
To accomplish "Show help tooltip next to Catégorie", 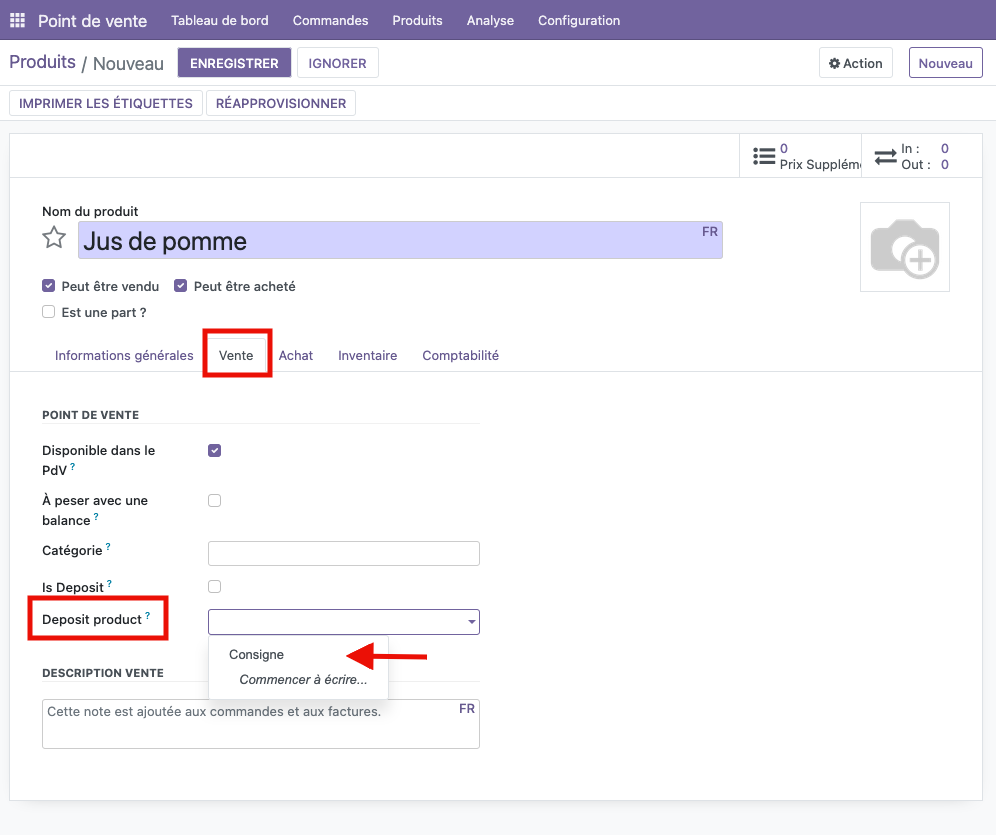I will [x=108, y=547].
